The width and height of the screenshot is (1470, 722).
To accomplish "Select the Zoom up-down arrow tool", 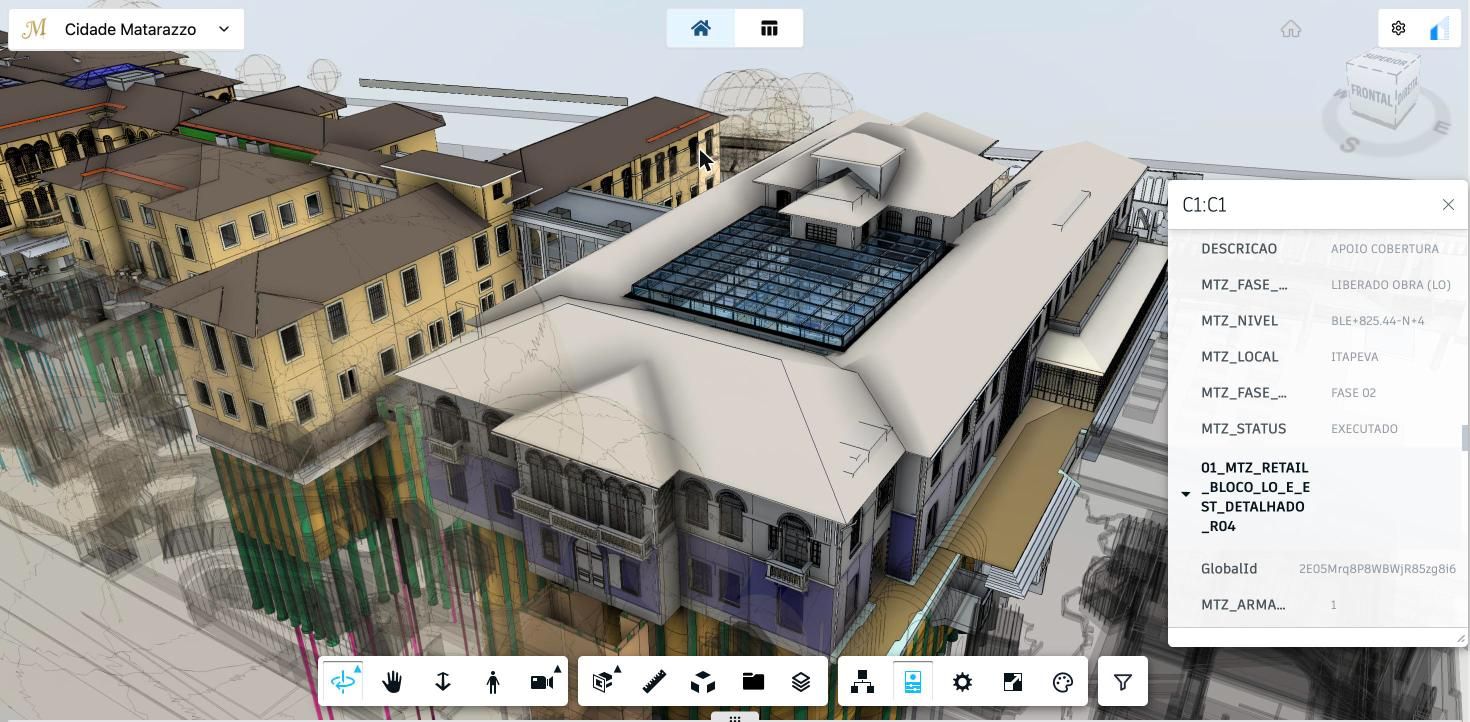I will pyautogui.click(x=443, y=682).
